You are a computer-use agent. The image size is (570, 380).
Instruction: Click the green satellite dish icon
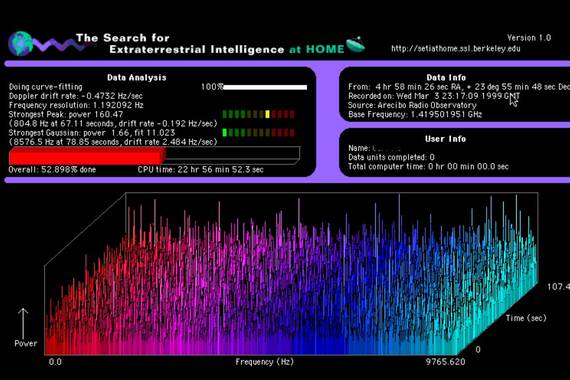(356, 44)
